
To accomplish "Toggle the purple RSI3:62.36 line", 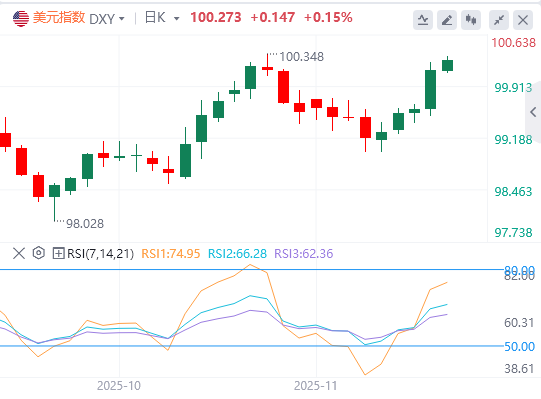I will click(x=304, y=254).
